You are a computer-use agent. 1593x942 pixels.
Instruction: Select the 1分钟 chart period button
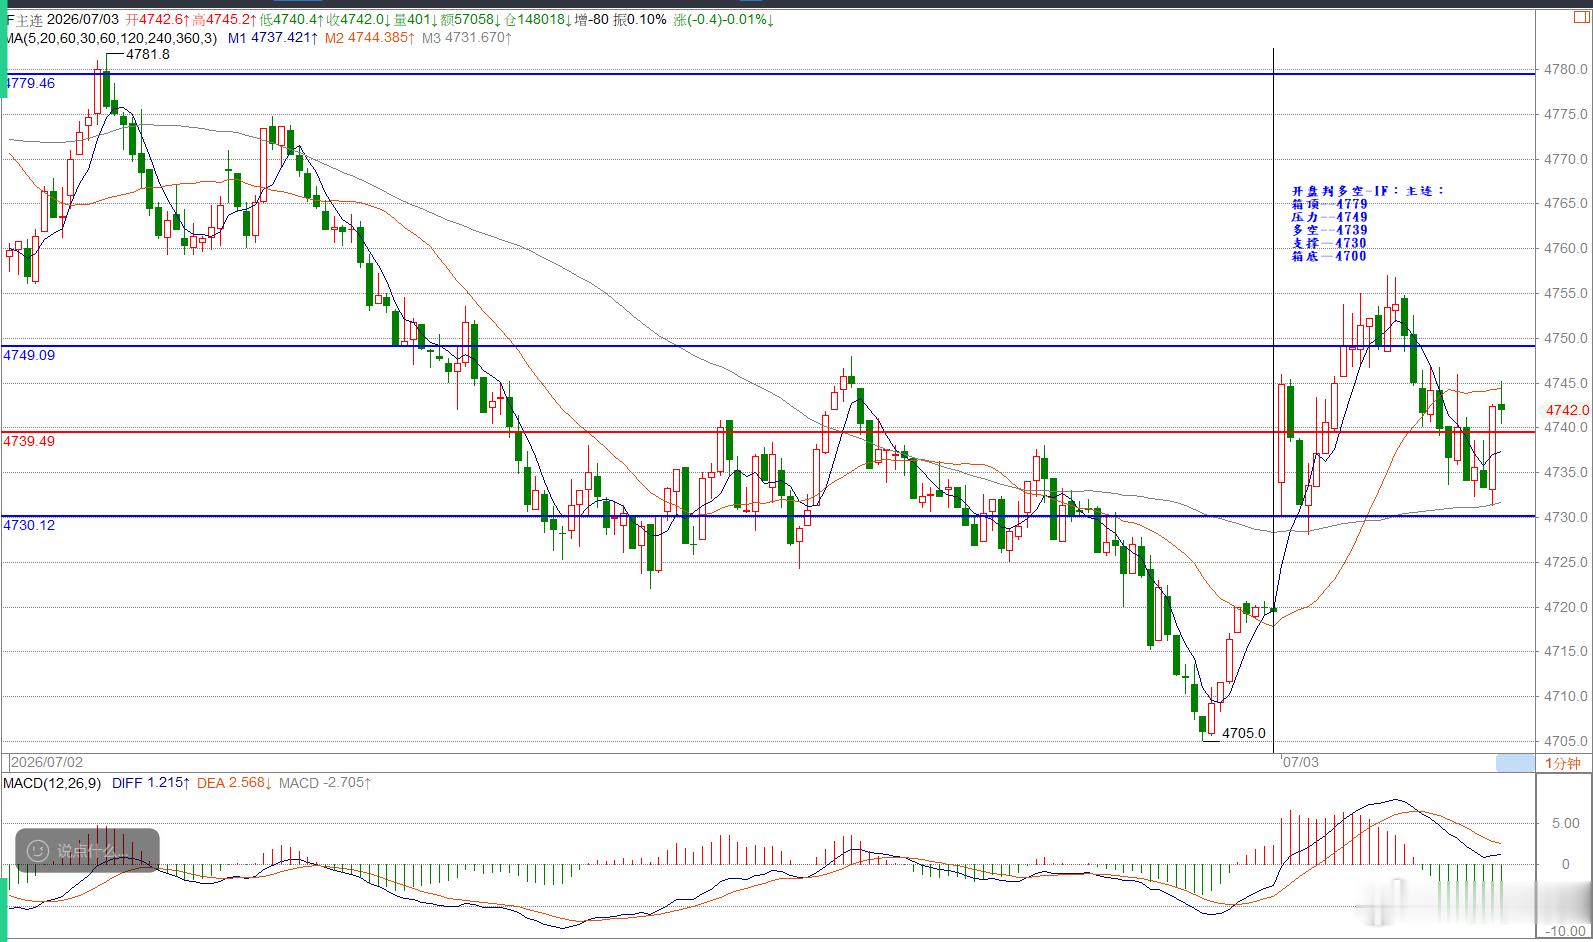click(1563, 763)
